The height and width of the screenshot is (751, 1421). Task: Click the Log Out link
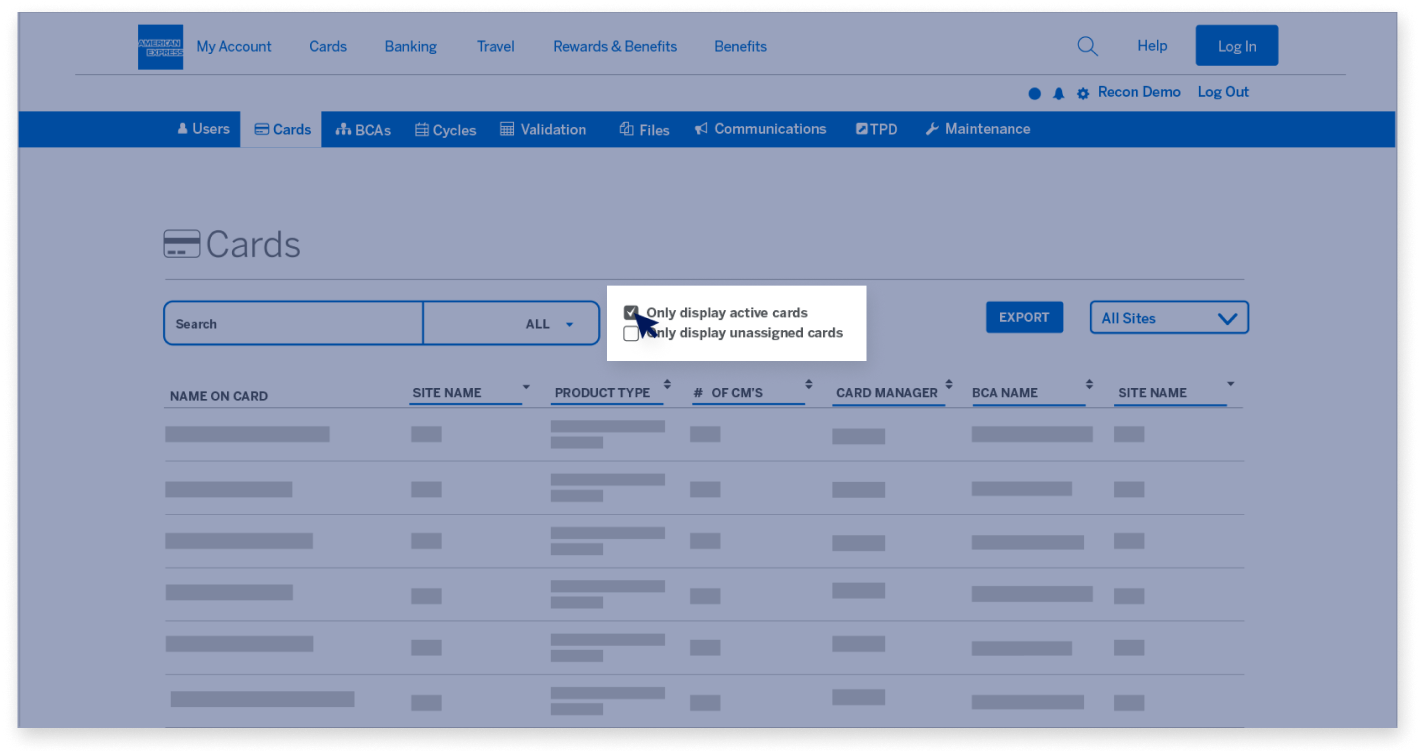click(1223, 92)
